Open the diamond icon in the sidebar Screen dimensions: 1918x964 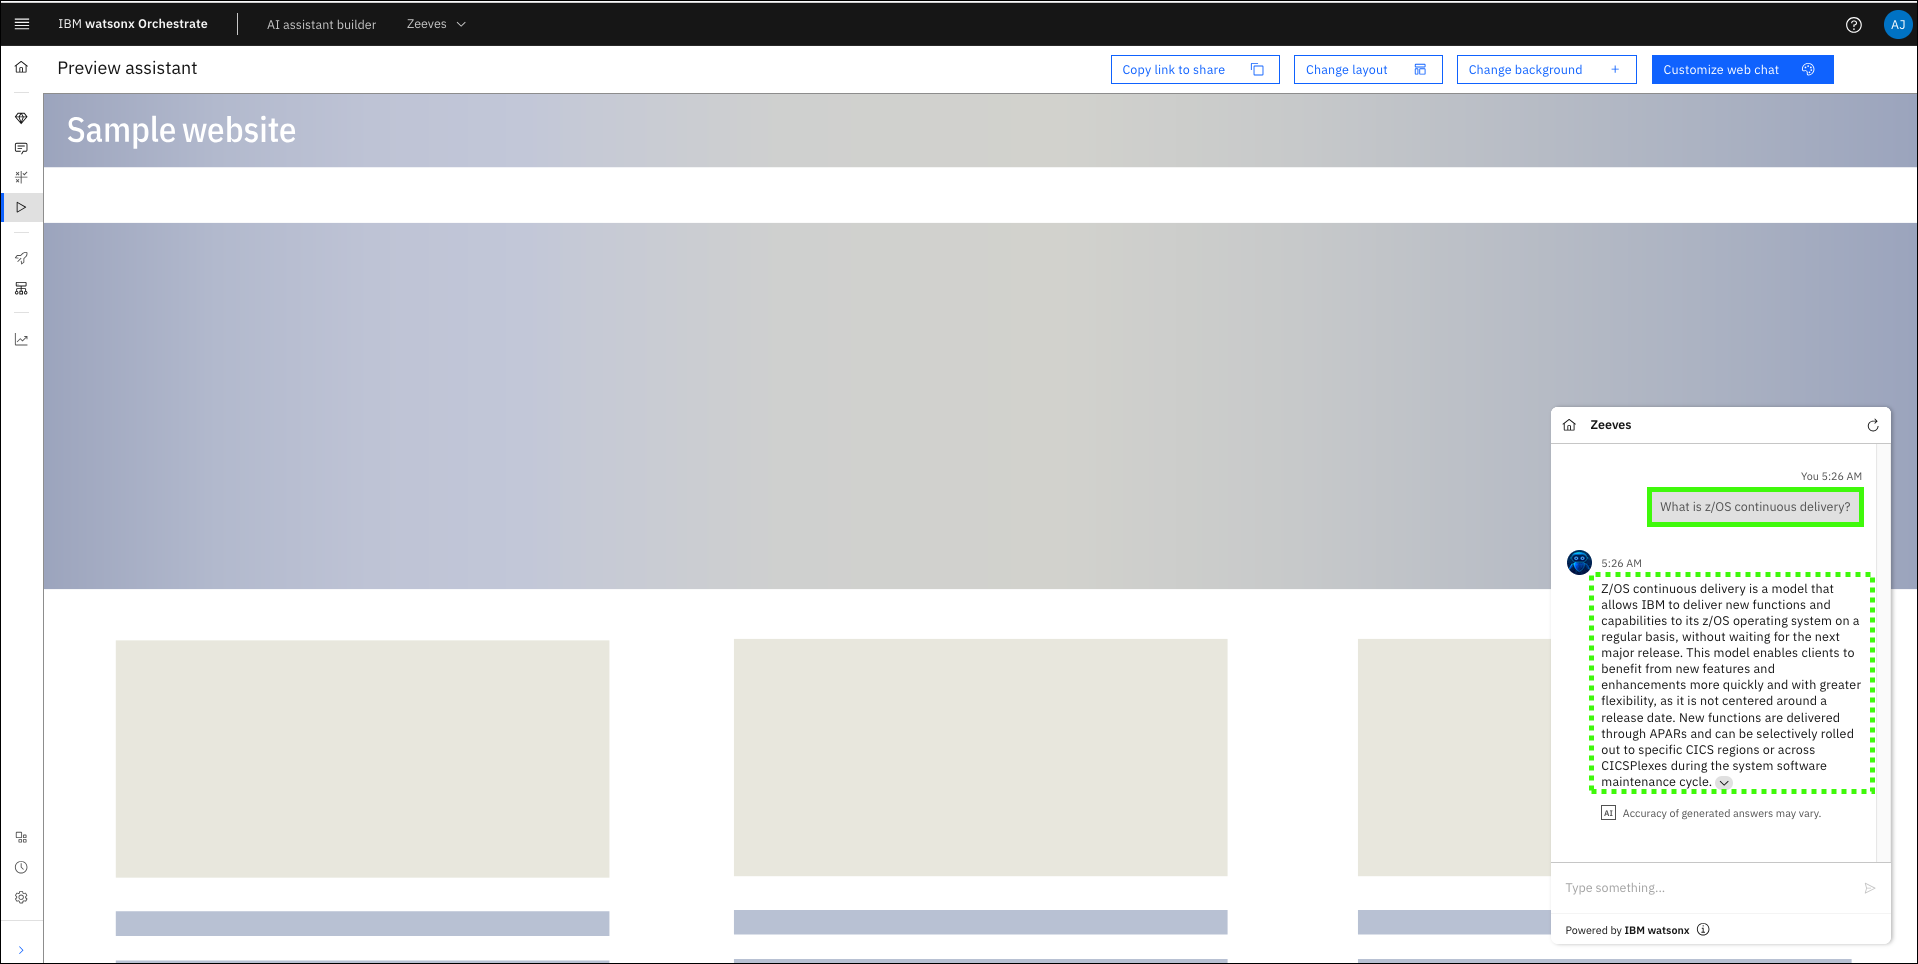coord(21,118)
